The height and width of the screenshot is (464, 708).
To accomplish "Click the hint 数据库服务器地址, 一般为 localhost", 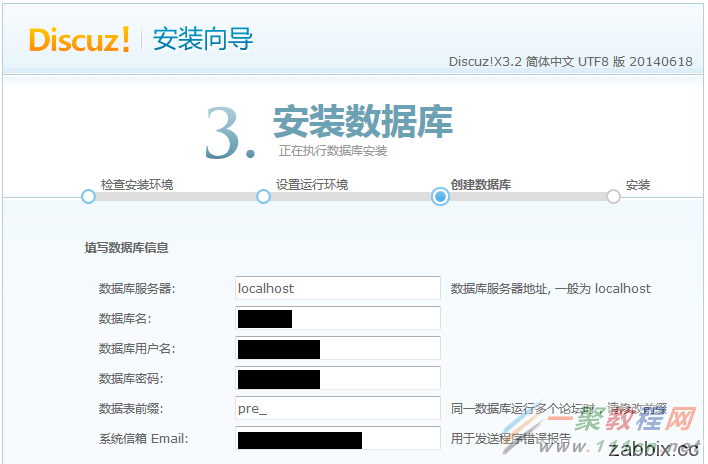I will [x=551, y=288].
